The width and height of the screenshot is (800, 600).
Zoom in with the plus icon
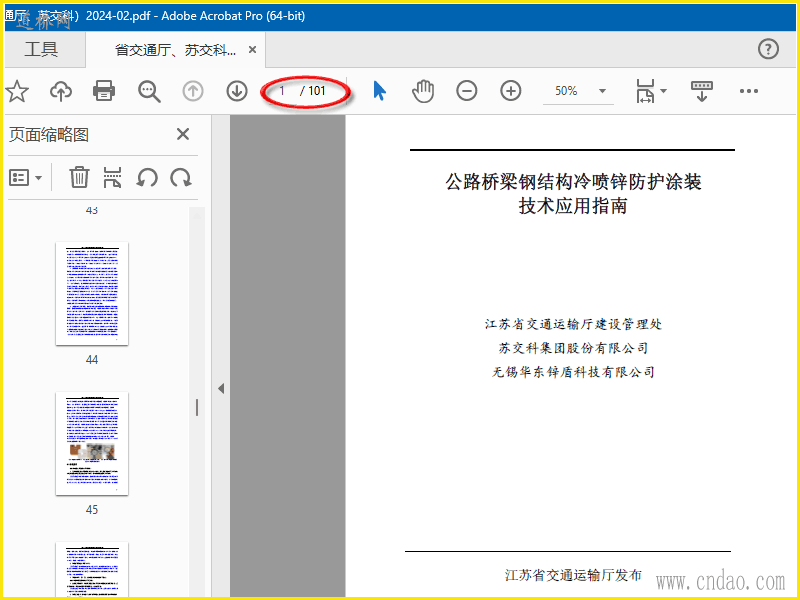click(x=510, y=91)
